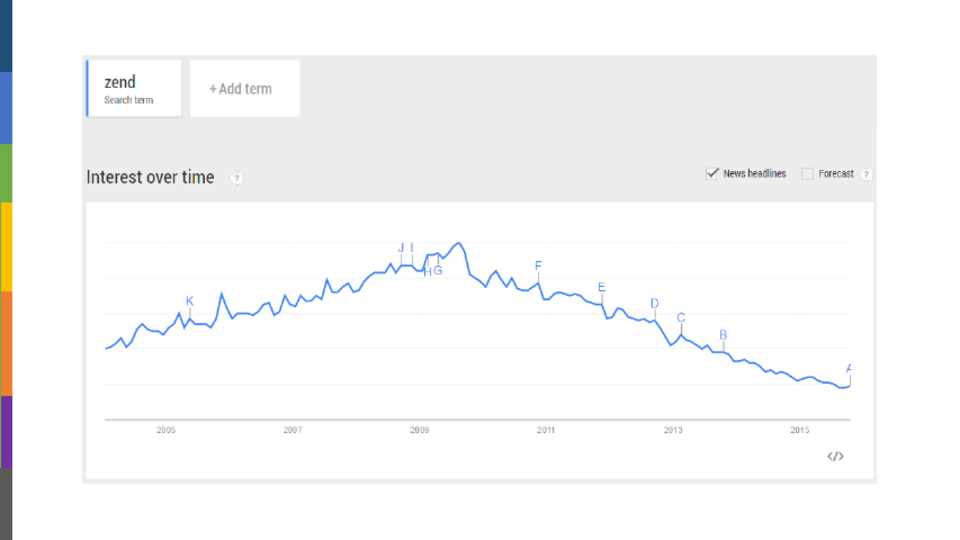
Task: Select the zend search term box
Action: tap(134, 89)
